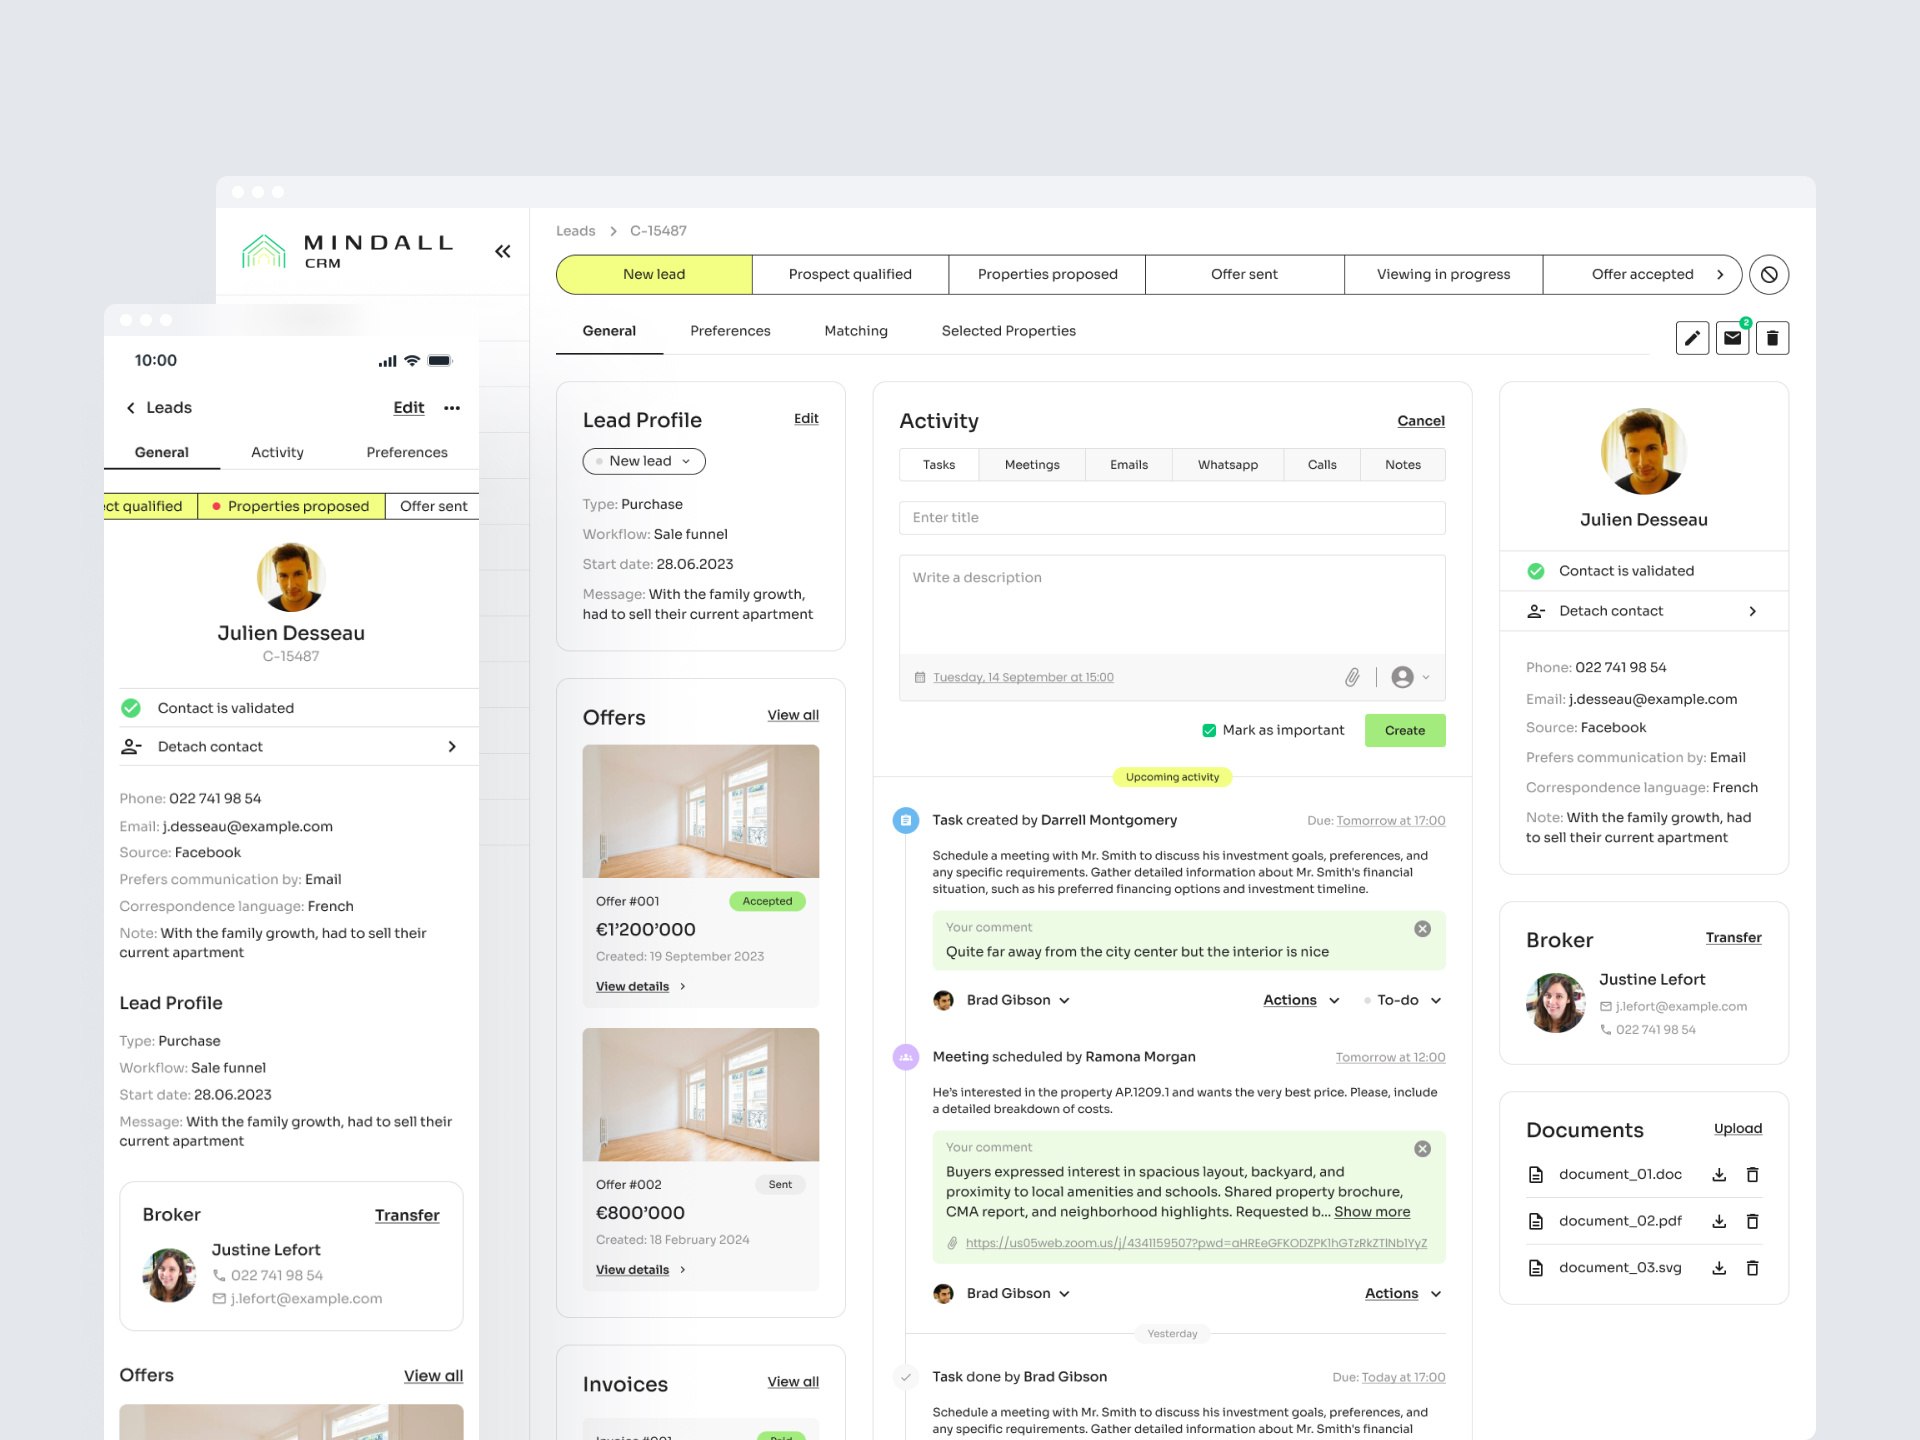Open the New lead status dropdown in Lead Profile
The height and width of the screenshot is (1440, 1920).
click(644, 461)
